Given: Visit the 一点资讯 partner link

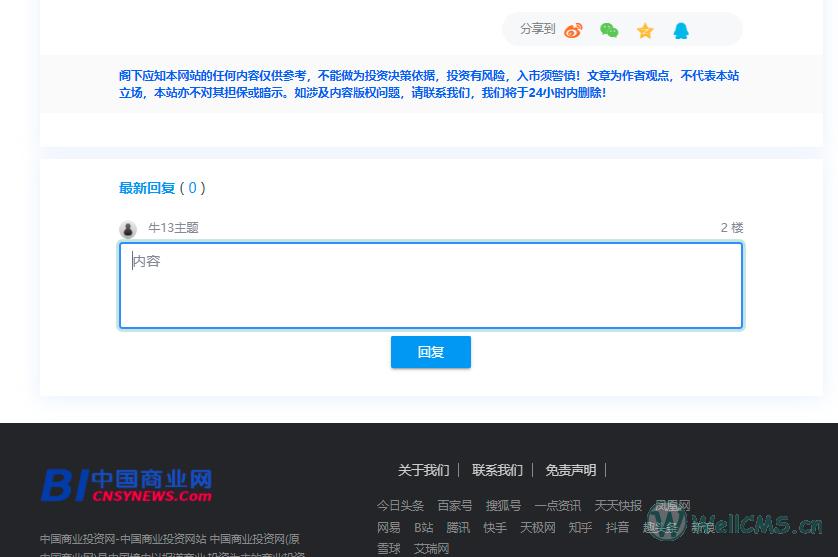Looking at the screenshot, I should (557, 506).
